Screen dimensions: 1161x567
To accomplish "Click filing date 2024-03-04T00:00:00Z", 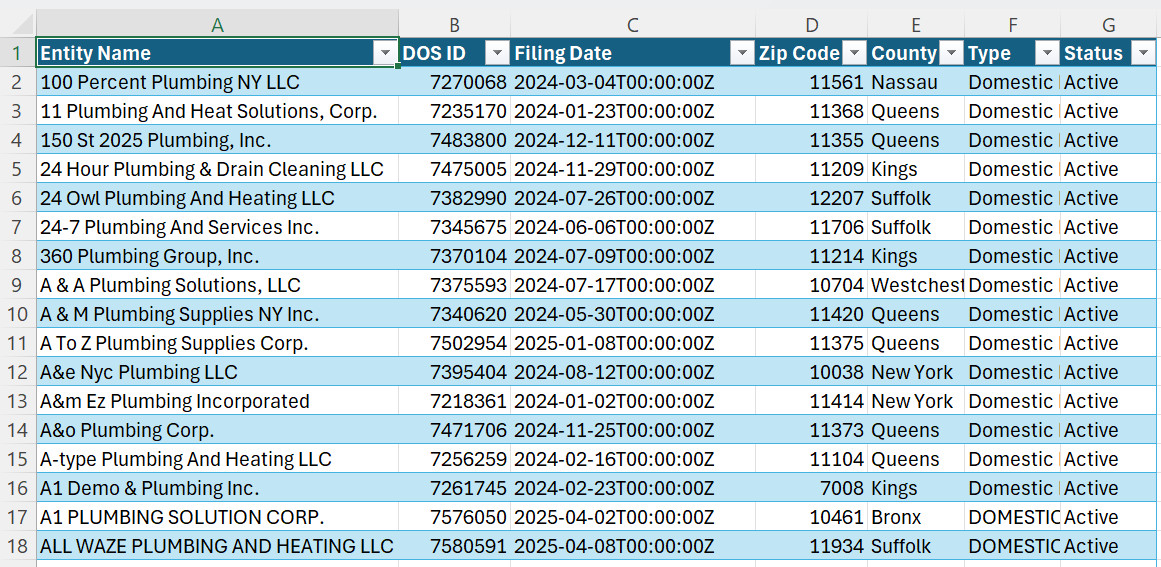I will [633, 82].
